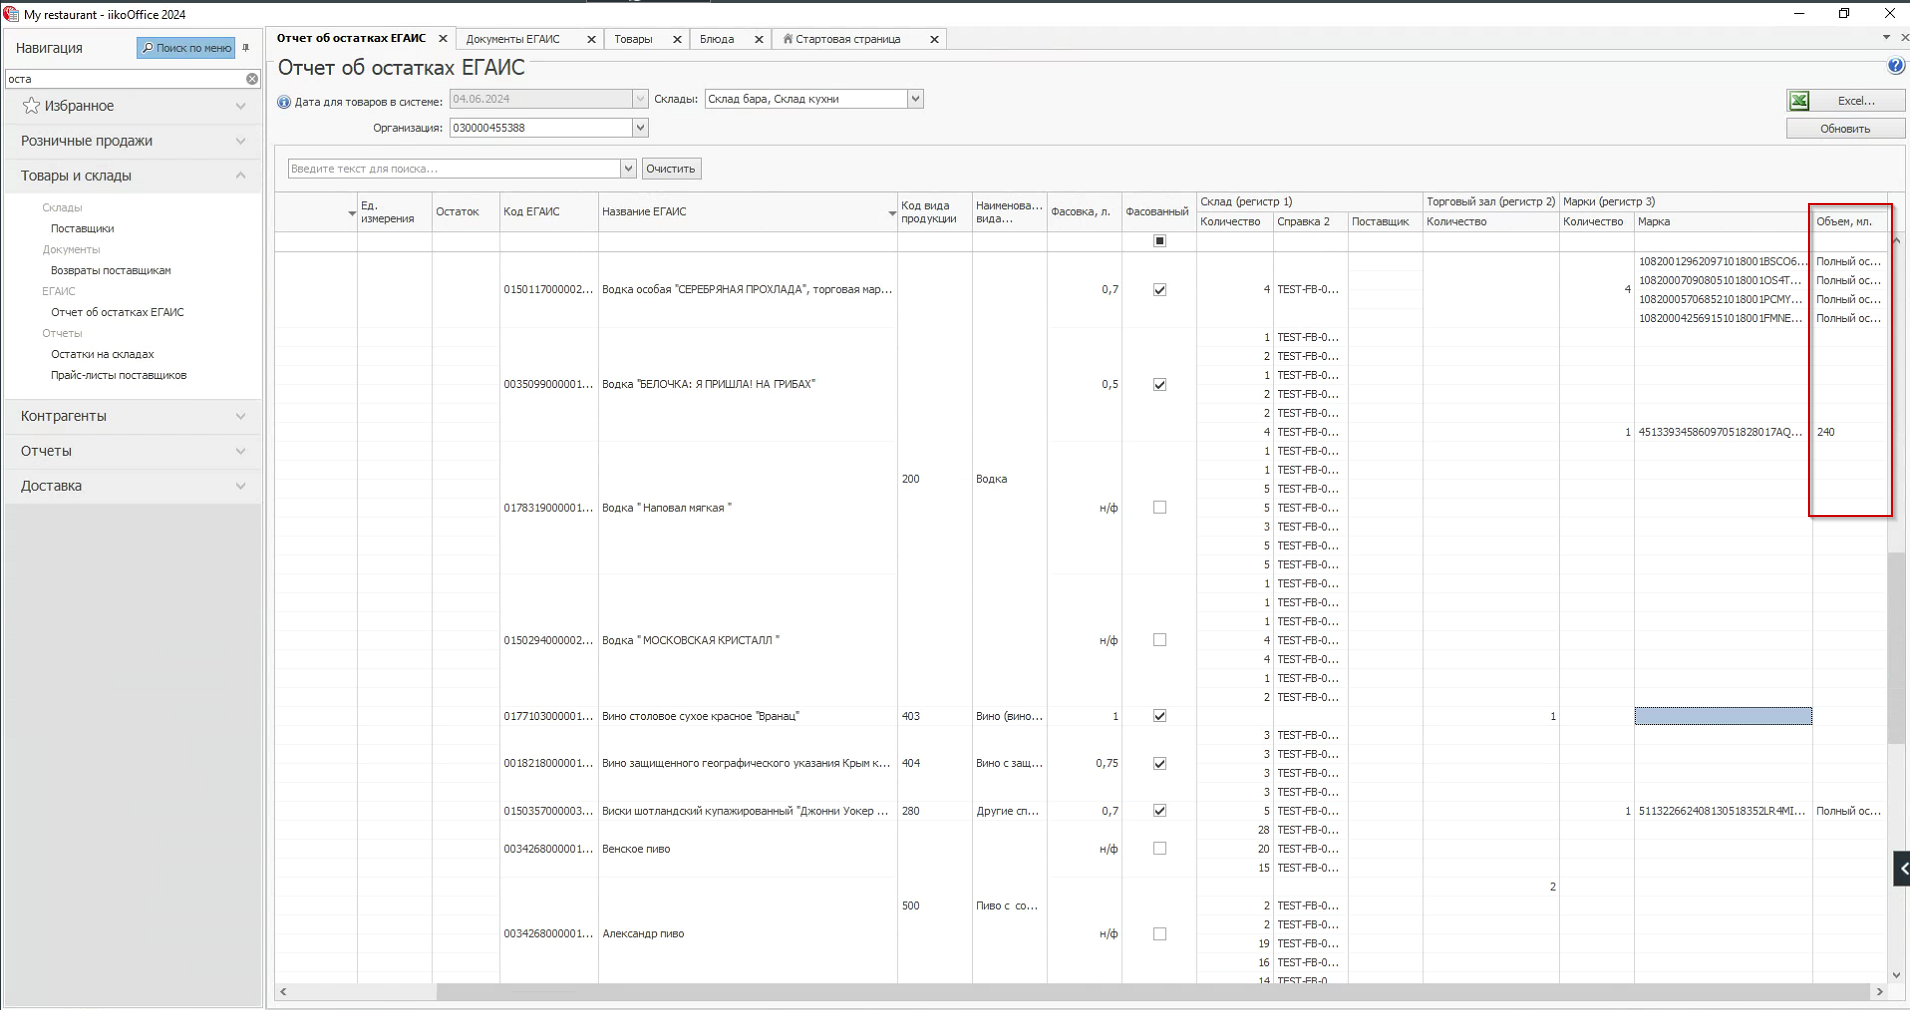The width and height of the screenshot is (1910, 1010).
Task: Click the horizontal scrollbar right arrow
Action: 1879,992
